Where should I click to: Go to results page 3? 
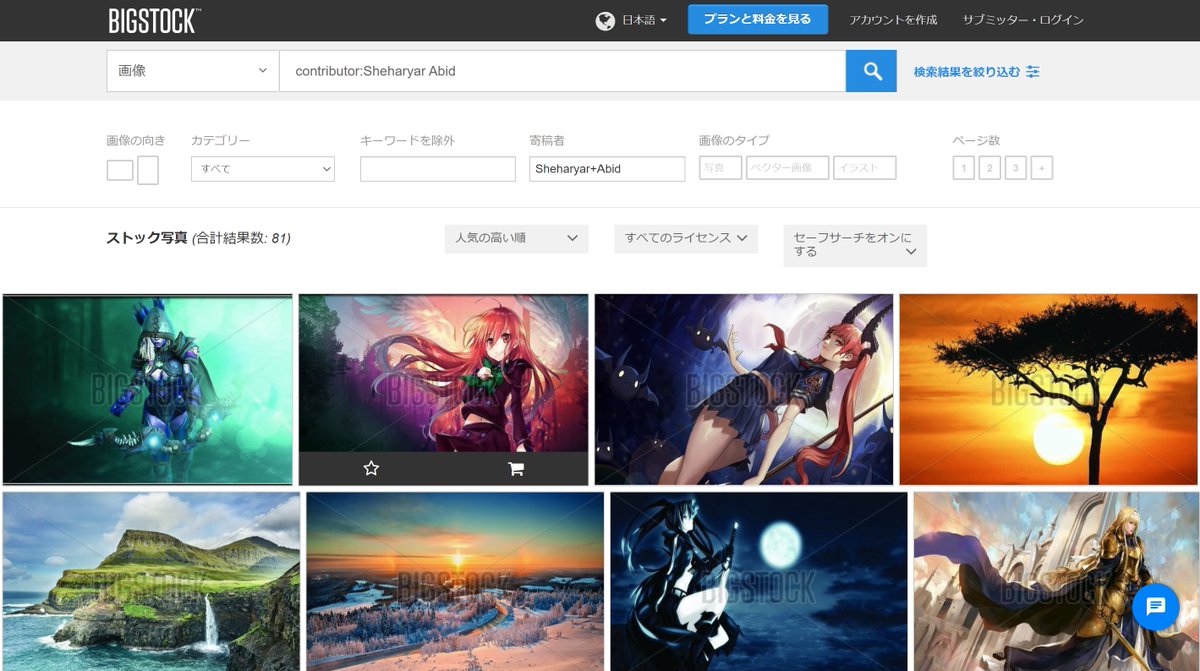[1015, 169]
